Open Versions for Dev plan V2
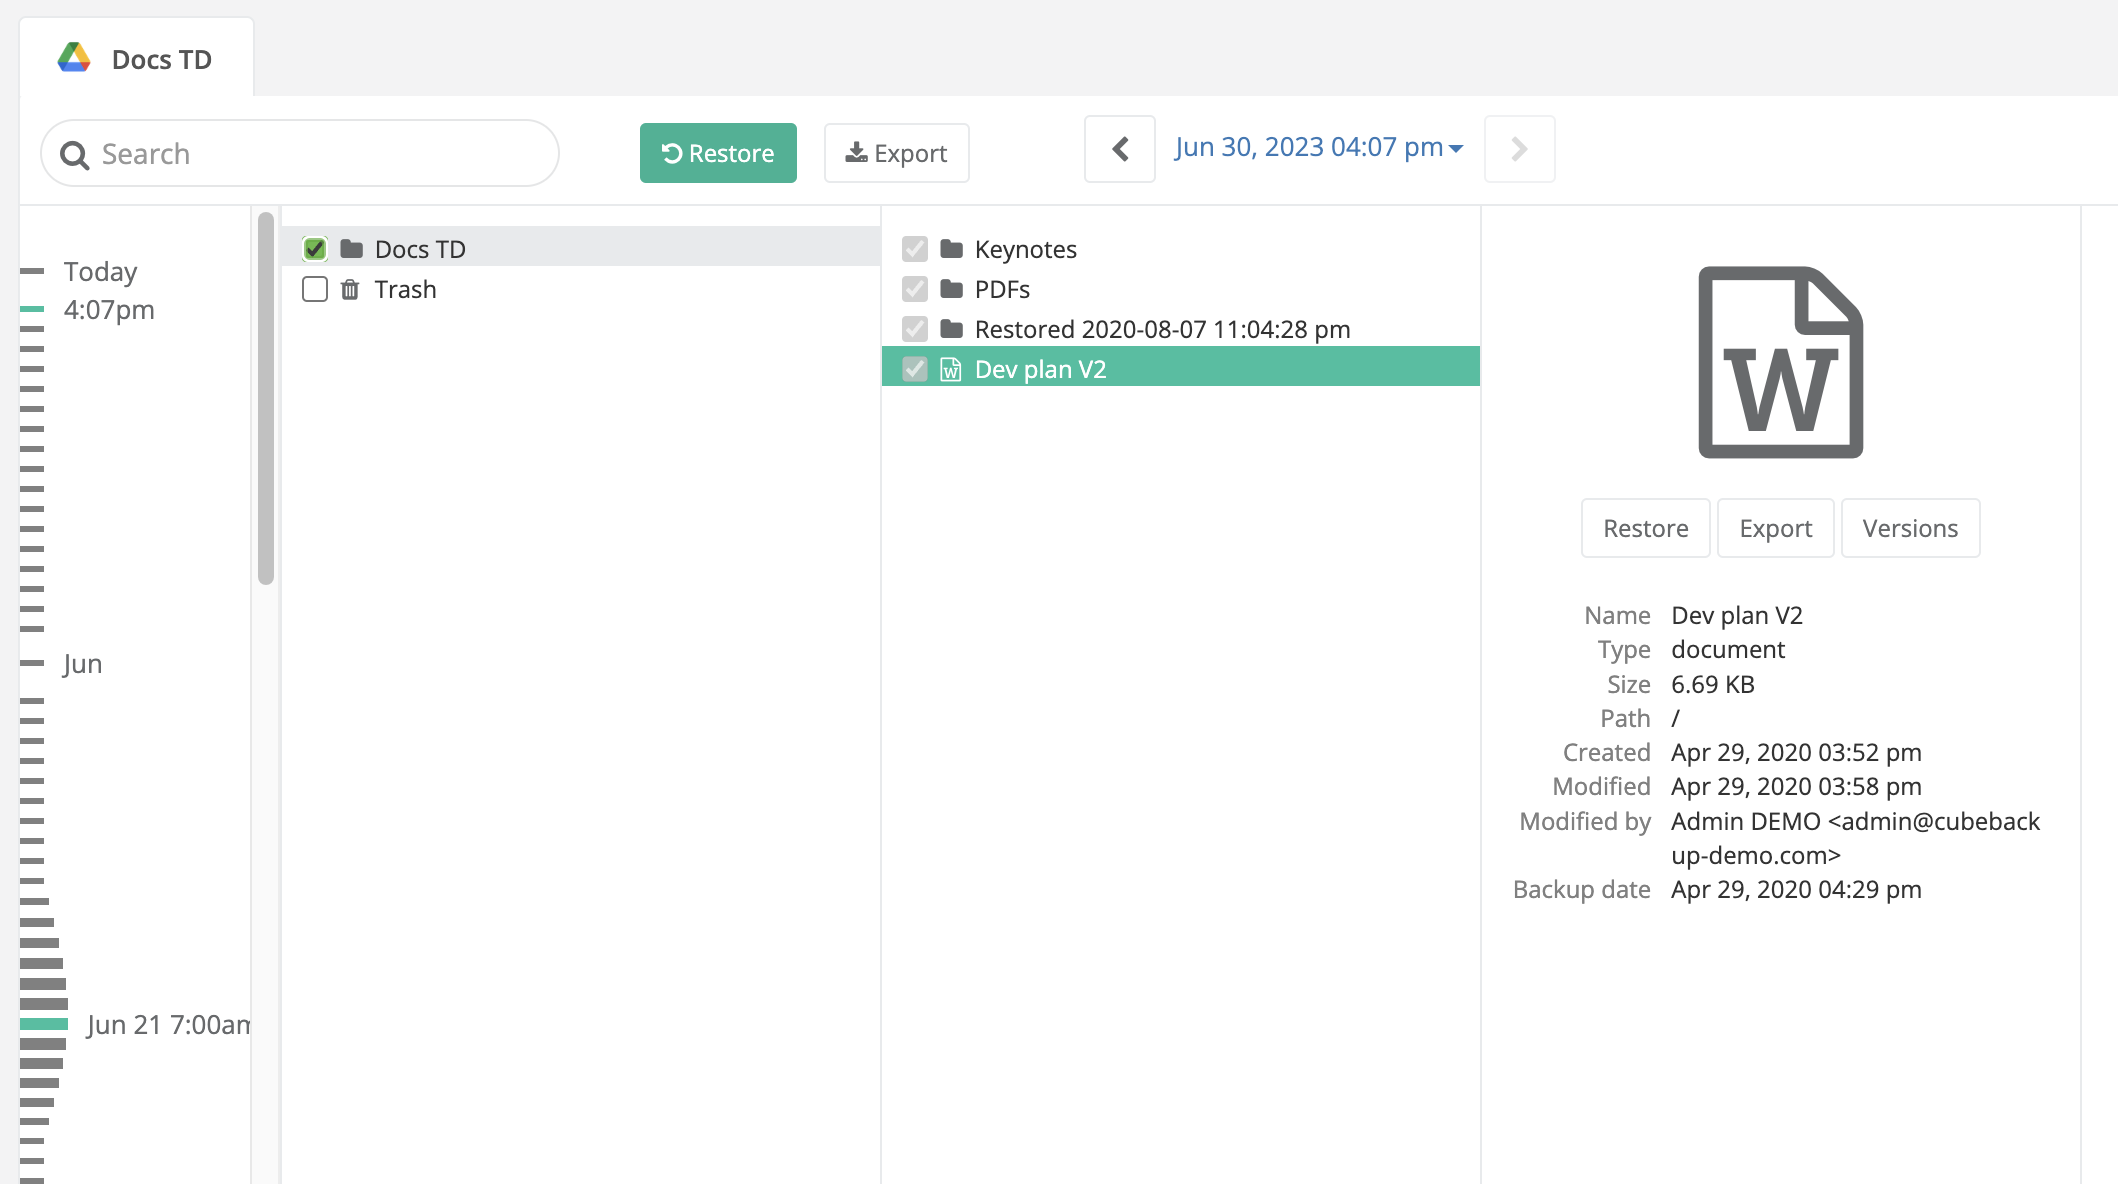The width and height of the screenshot is (2118, 1184). (x=1910, y=528)
